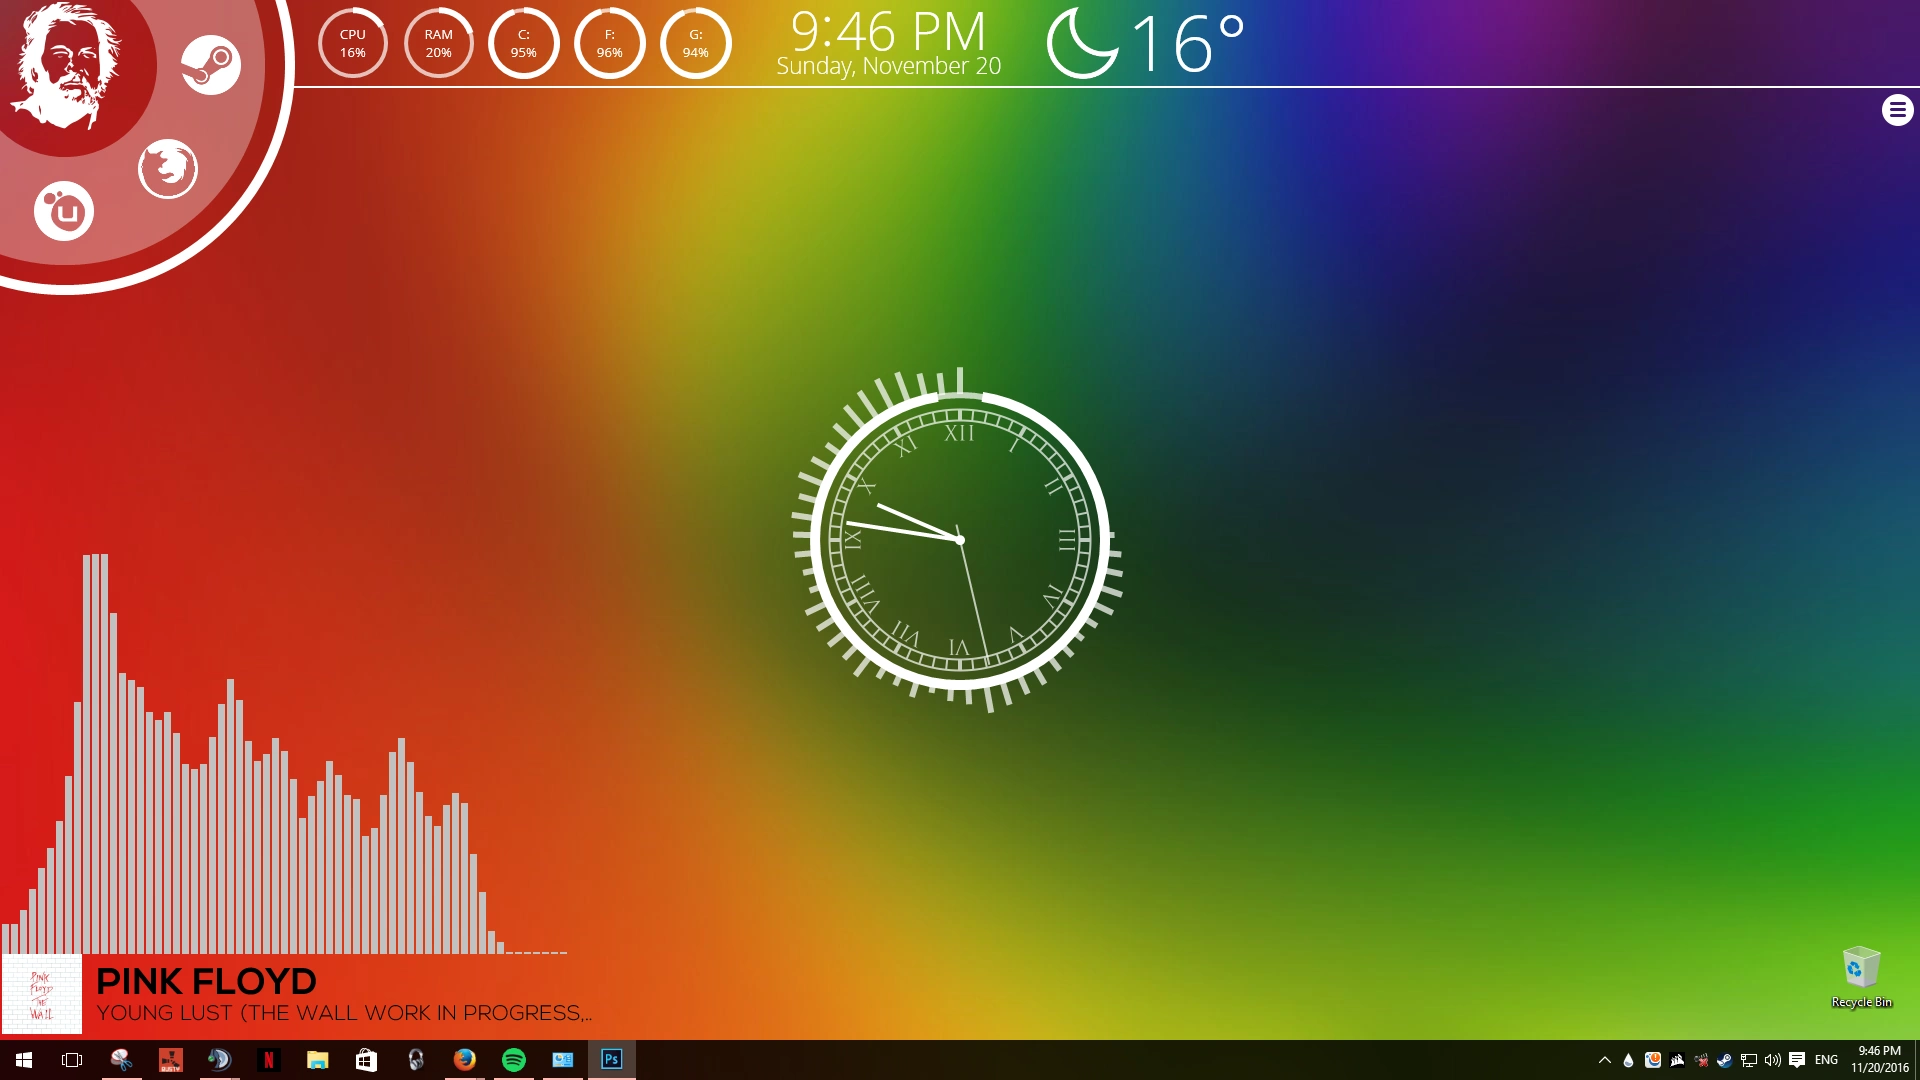Click the F: drive 96% circle
This screenshot has height=1080, width=1920.
tap(610, 43)
